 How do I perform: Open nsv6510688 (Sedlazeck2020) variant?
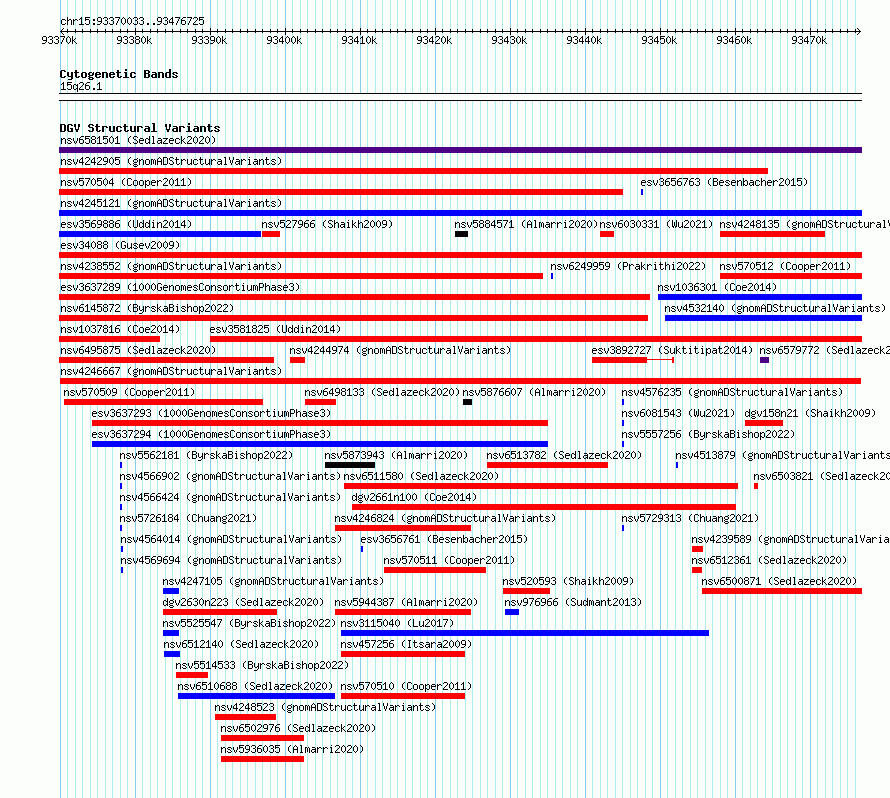(x=255, y=686)
